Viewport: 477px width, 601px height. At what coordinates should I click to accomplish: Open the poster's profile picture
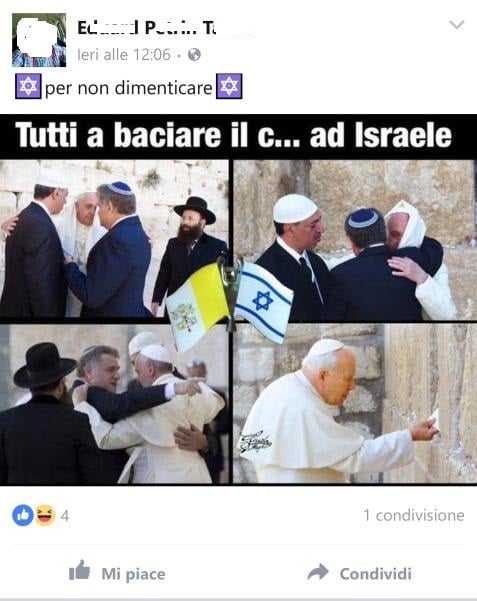39,40
